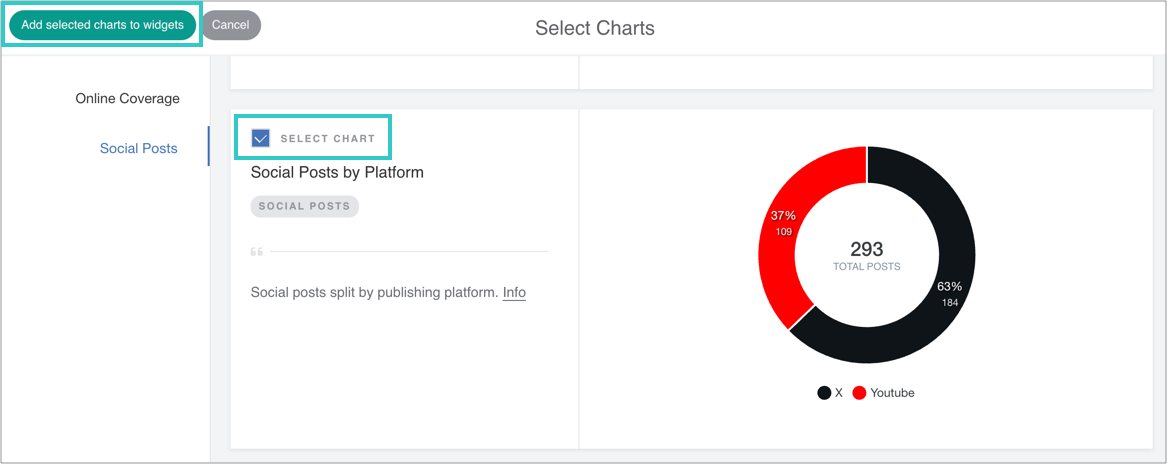
Task: Click the 37% label on the chart
Action: pos(781,215)
